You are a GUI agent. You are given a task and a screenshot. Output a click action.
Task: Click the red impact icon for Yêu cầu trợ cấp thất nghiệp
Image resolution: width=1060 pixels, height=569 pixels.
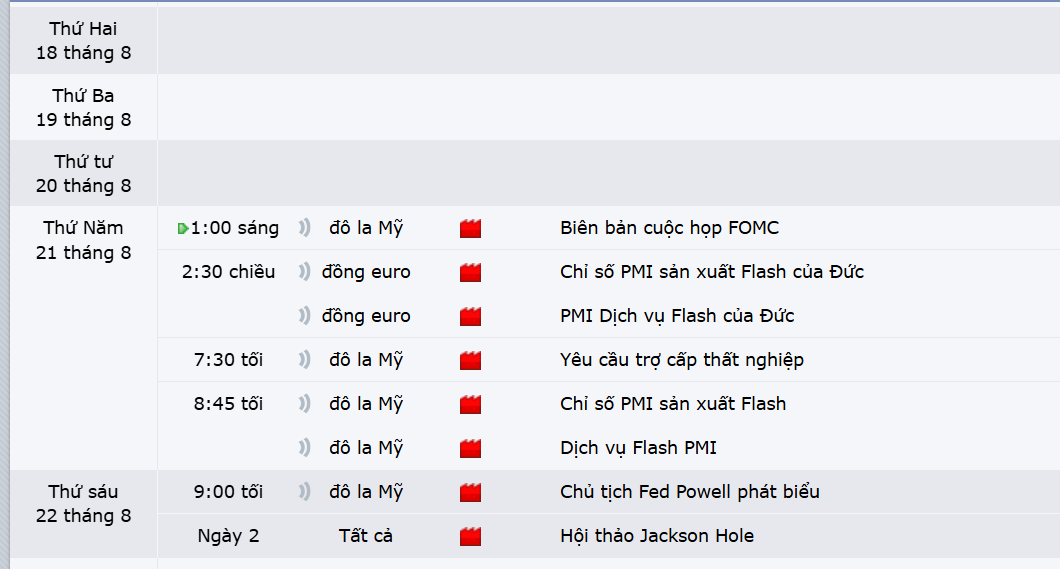470,360
